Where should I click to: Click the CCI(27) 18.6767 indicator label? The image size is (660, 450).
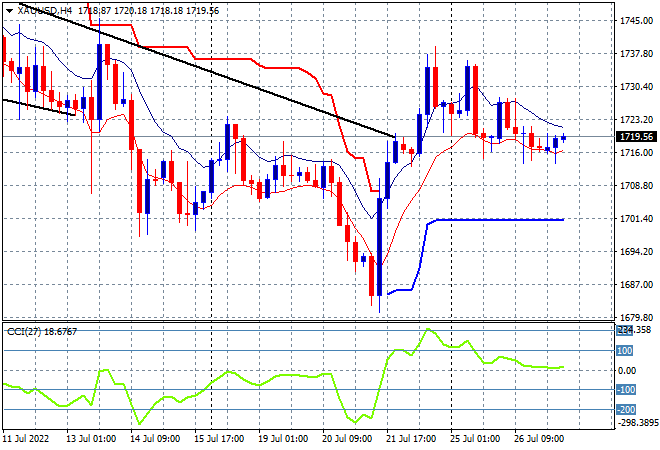coord(42,332)
